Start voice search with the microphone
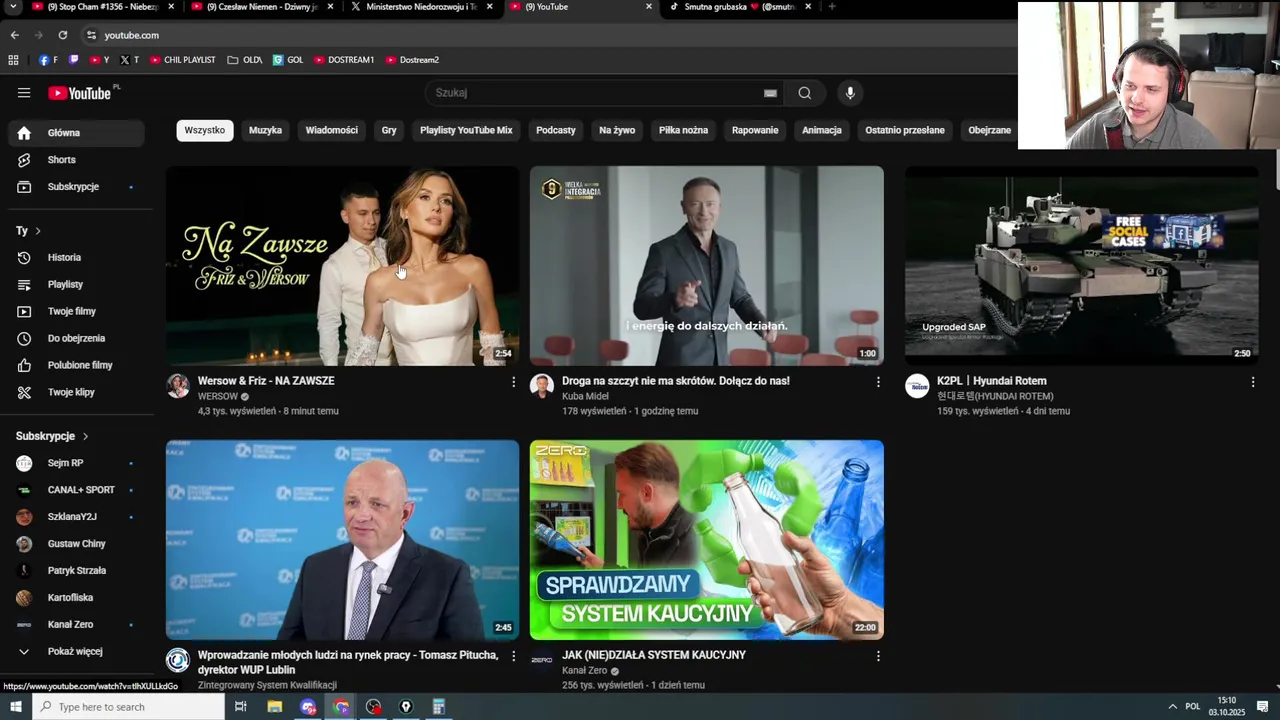 [850, 93]
